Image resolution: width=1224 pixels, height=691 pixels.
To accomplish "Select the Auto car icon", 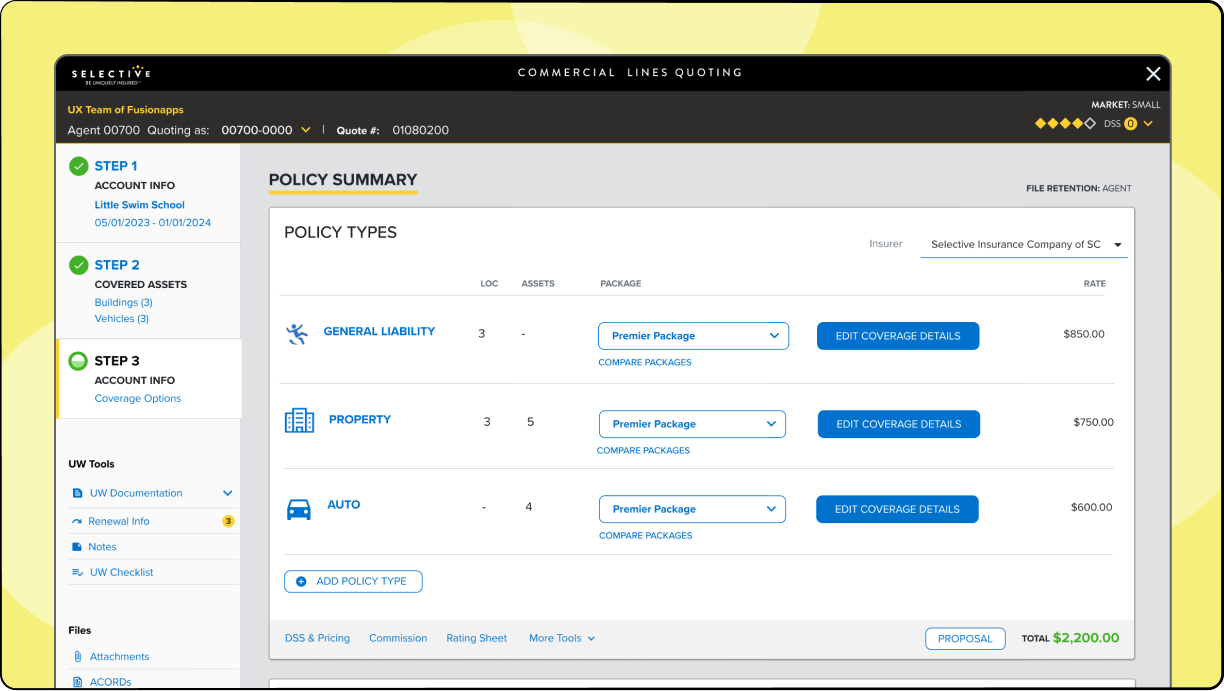I will click(x=299, y=508).
